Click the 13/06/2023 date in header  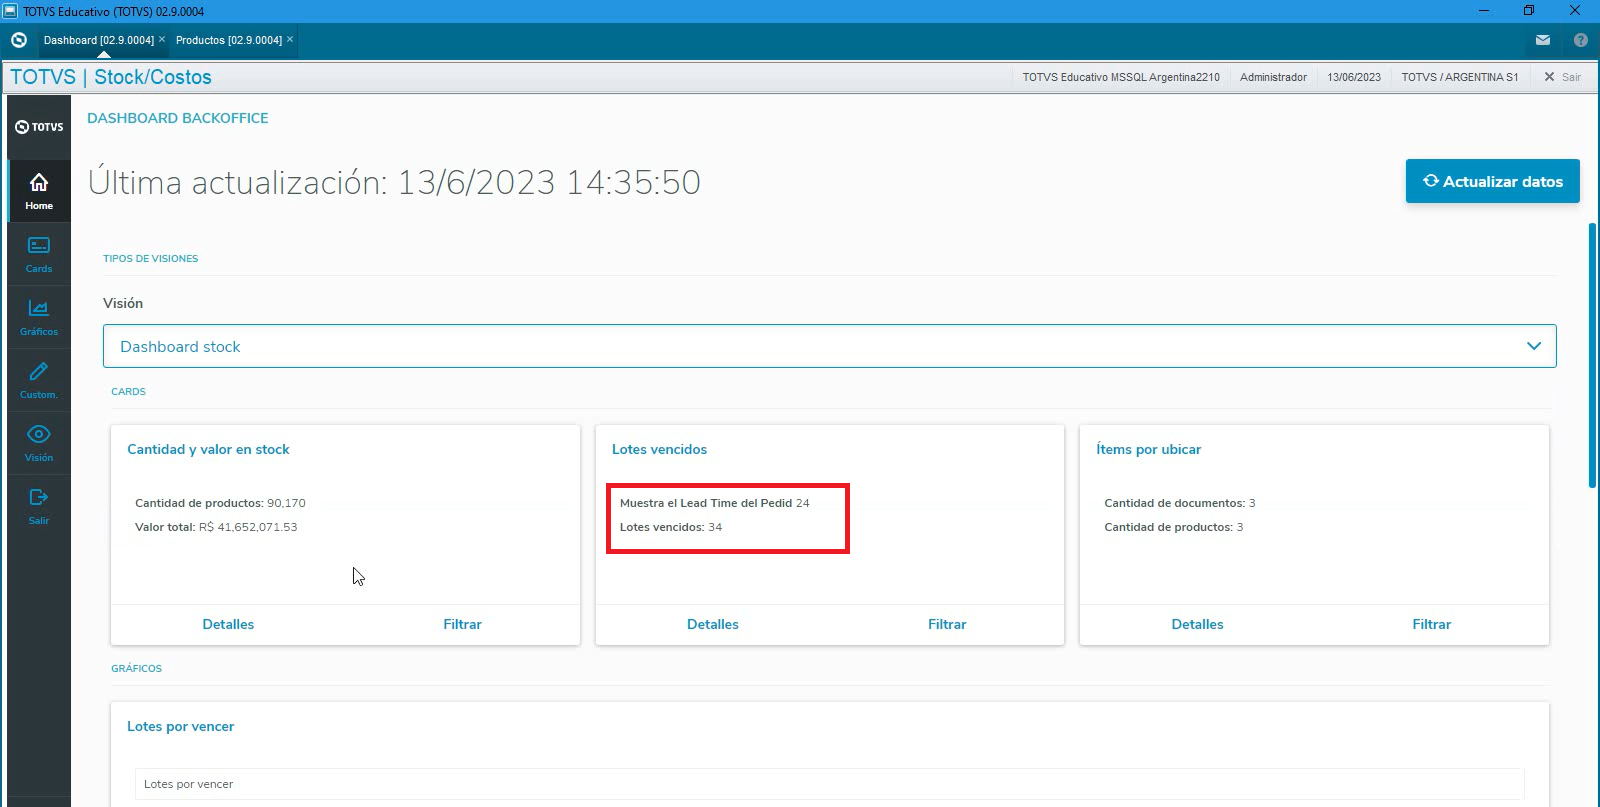(x=1354, y=77)
